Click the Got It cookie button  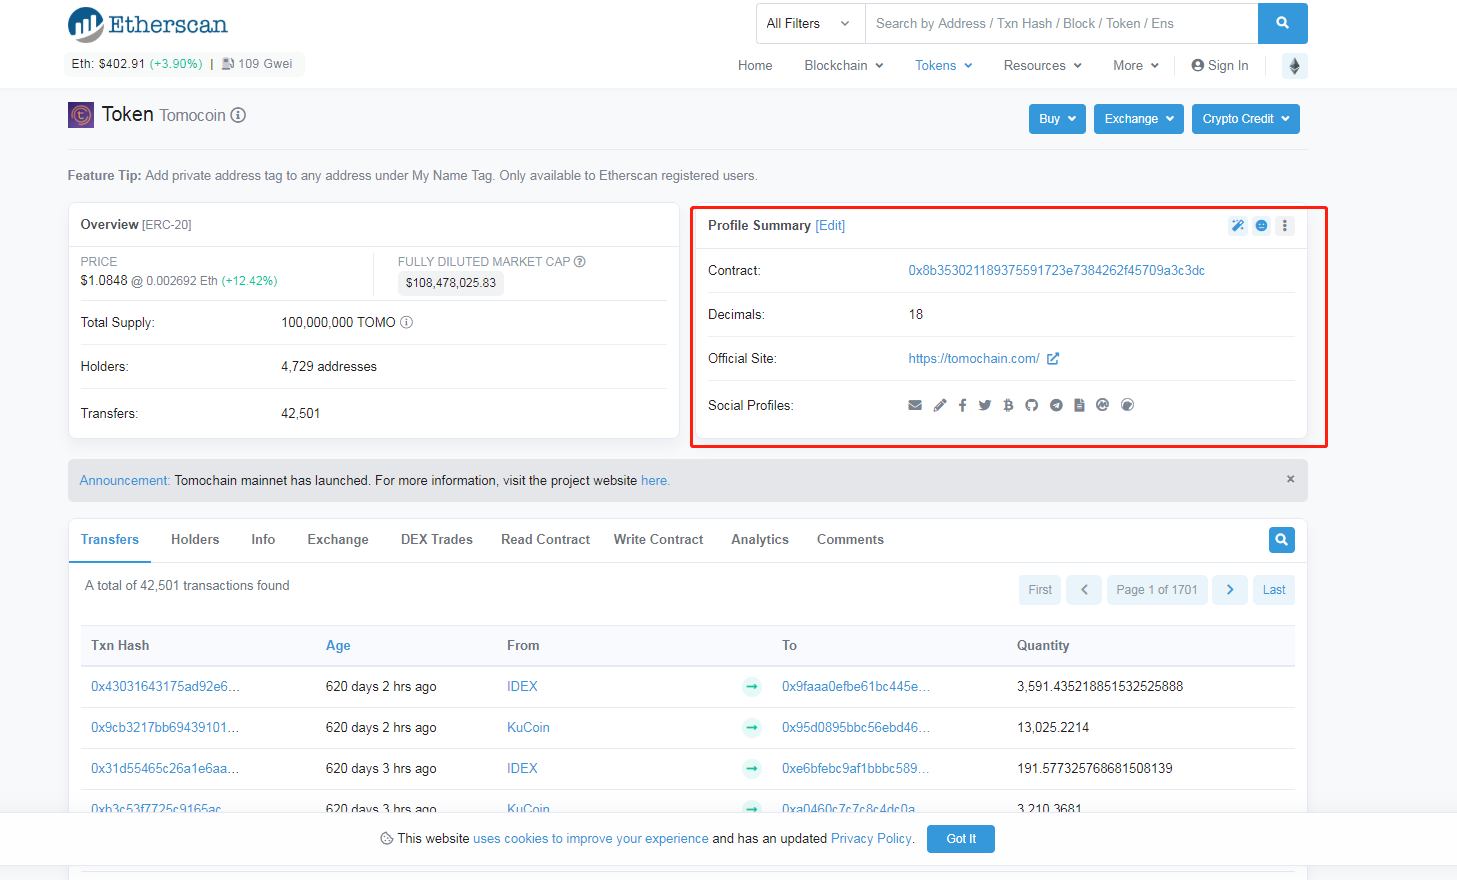(x=960, y=839)
